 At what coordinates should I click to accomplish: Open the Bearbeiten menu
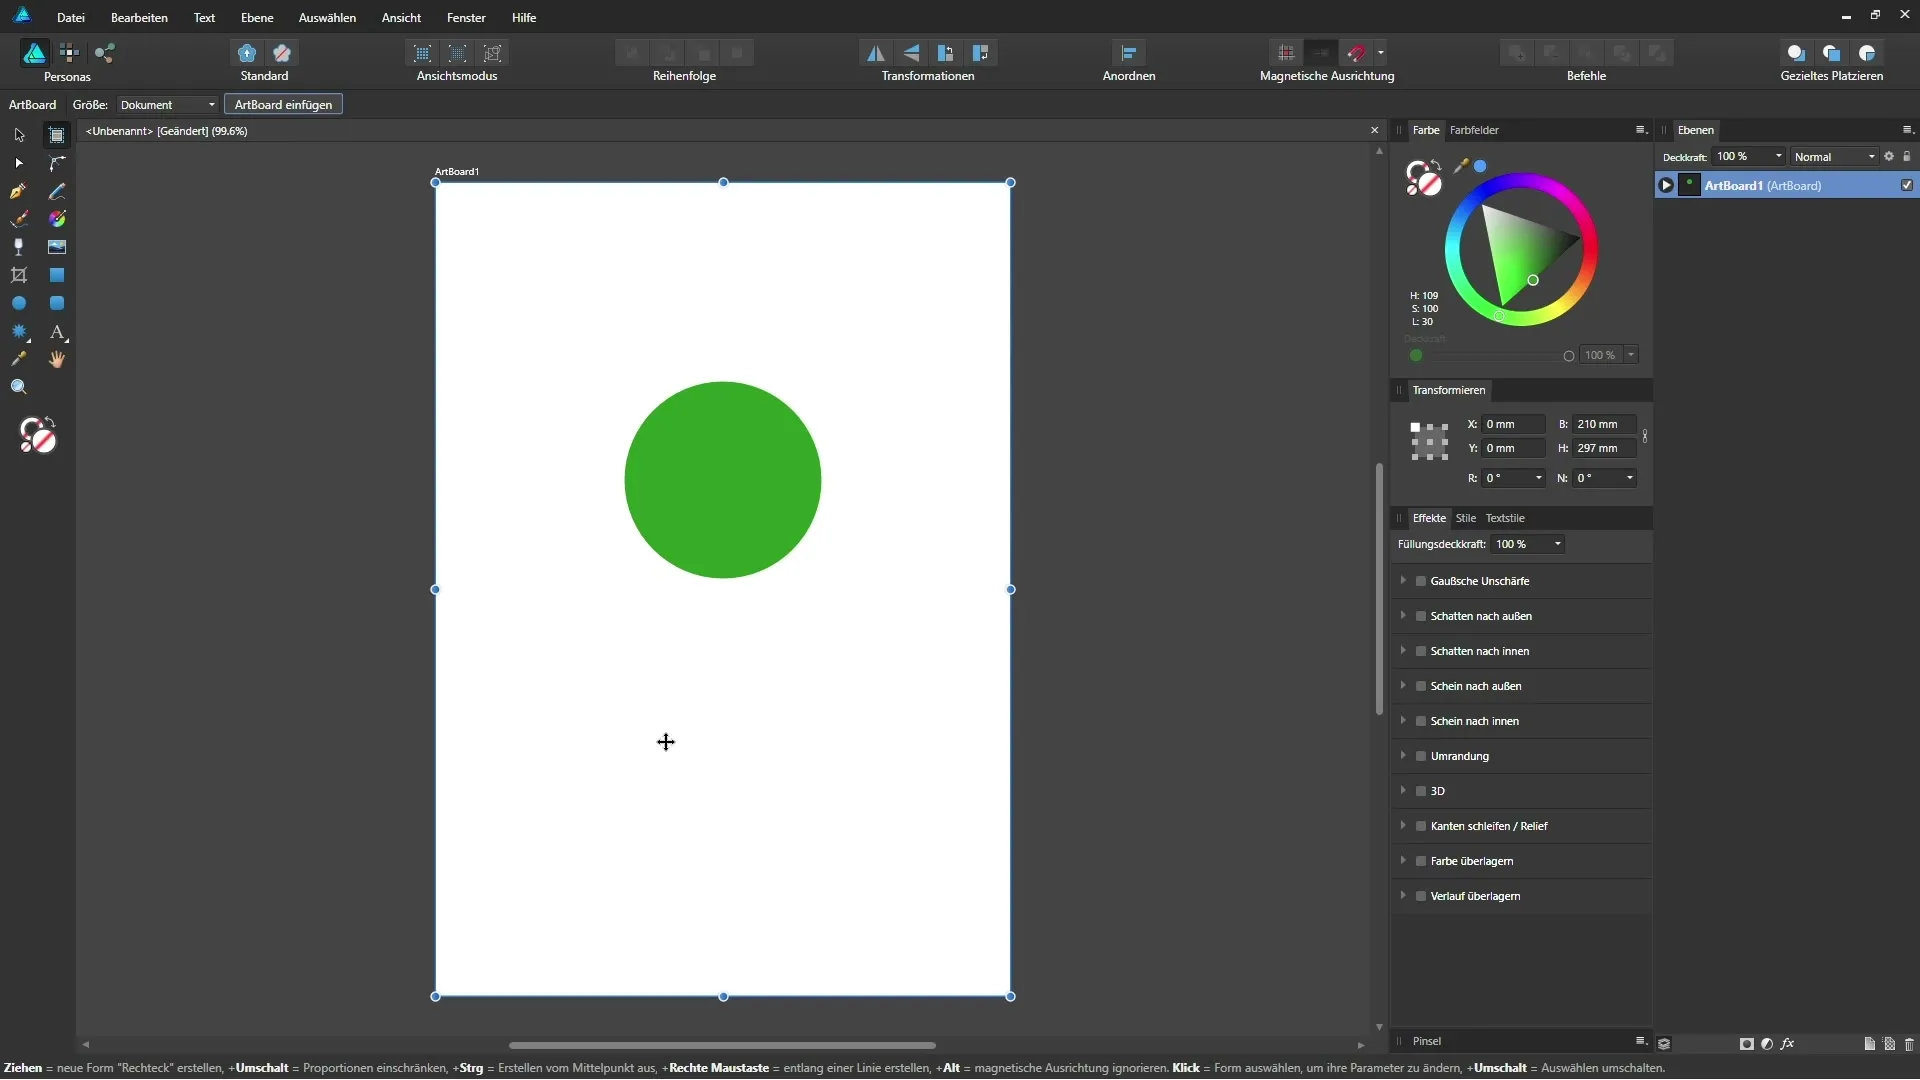[139, 17]
